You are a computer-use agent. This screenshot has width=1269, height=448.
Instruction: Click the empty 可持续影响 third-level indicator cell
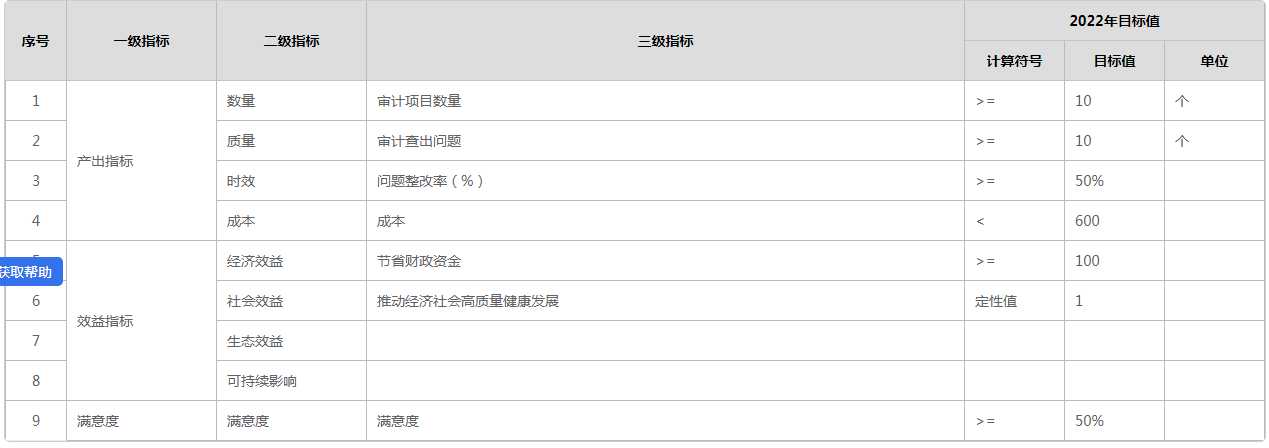pos(665,381)
